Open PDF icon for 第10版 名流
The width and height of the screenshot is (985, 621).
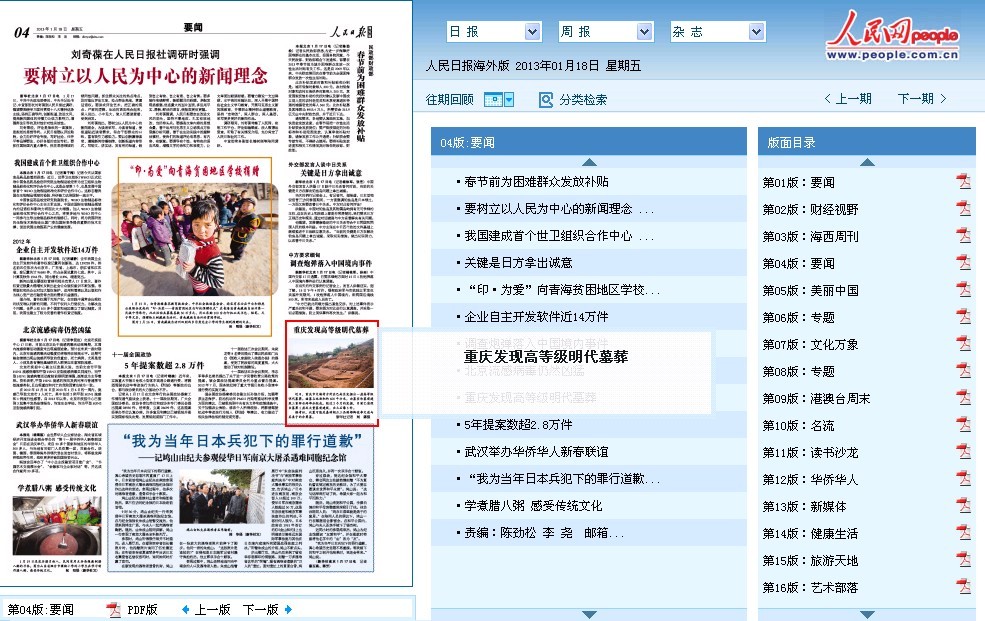(x=963, y=424)
